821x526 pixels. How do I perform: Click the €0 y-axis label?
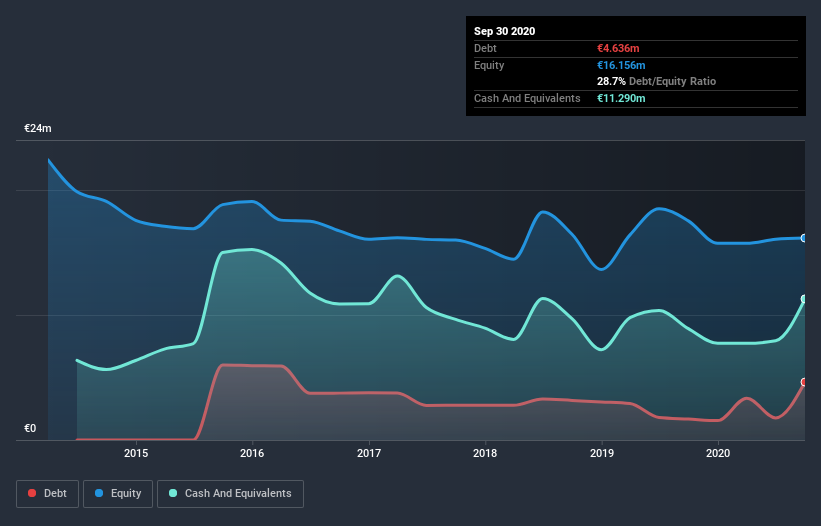pyautogui.click(x=30, y=428)
